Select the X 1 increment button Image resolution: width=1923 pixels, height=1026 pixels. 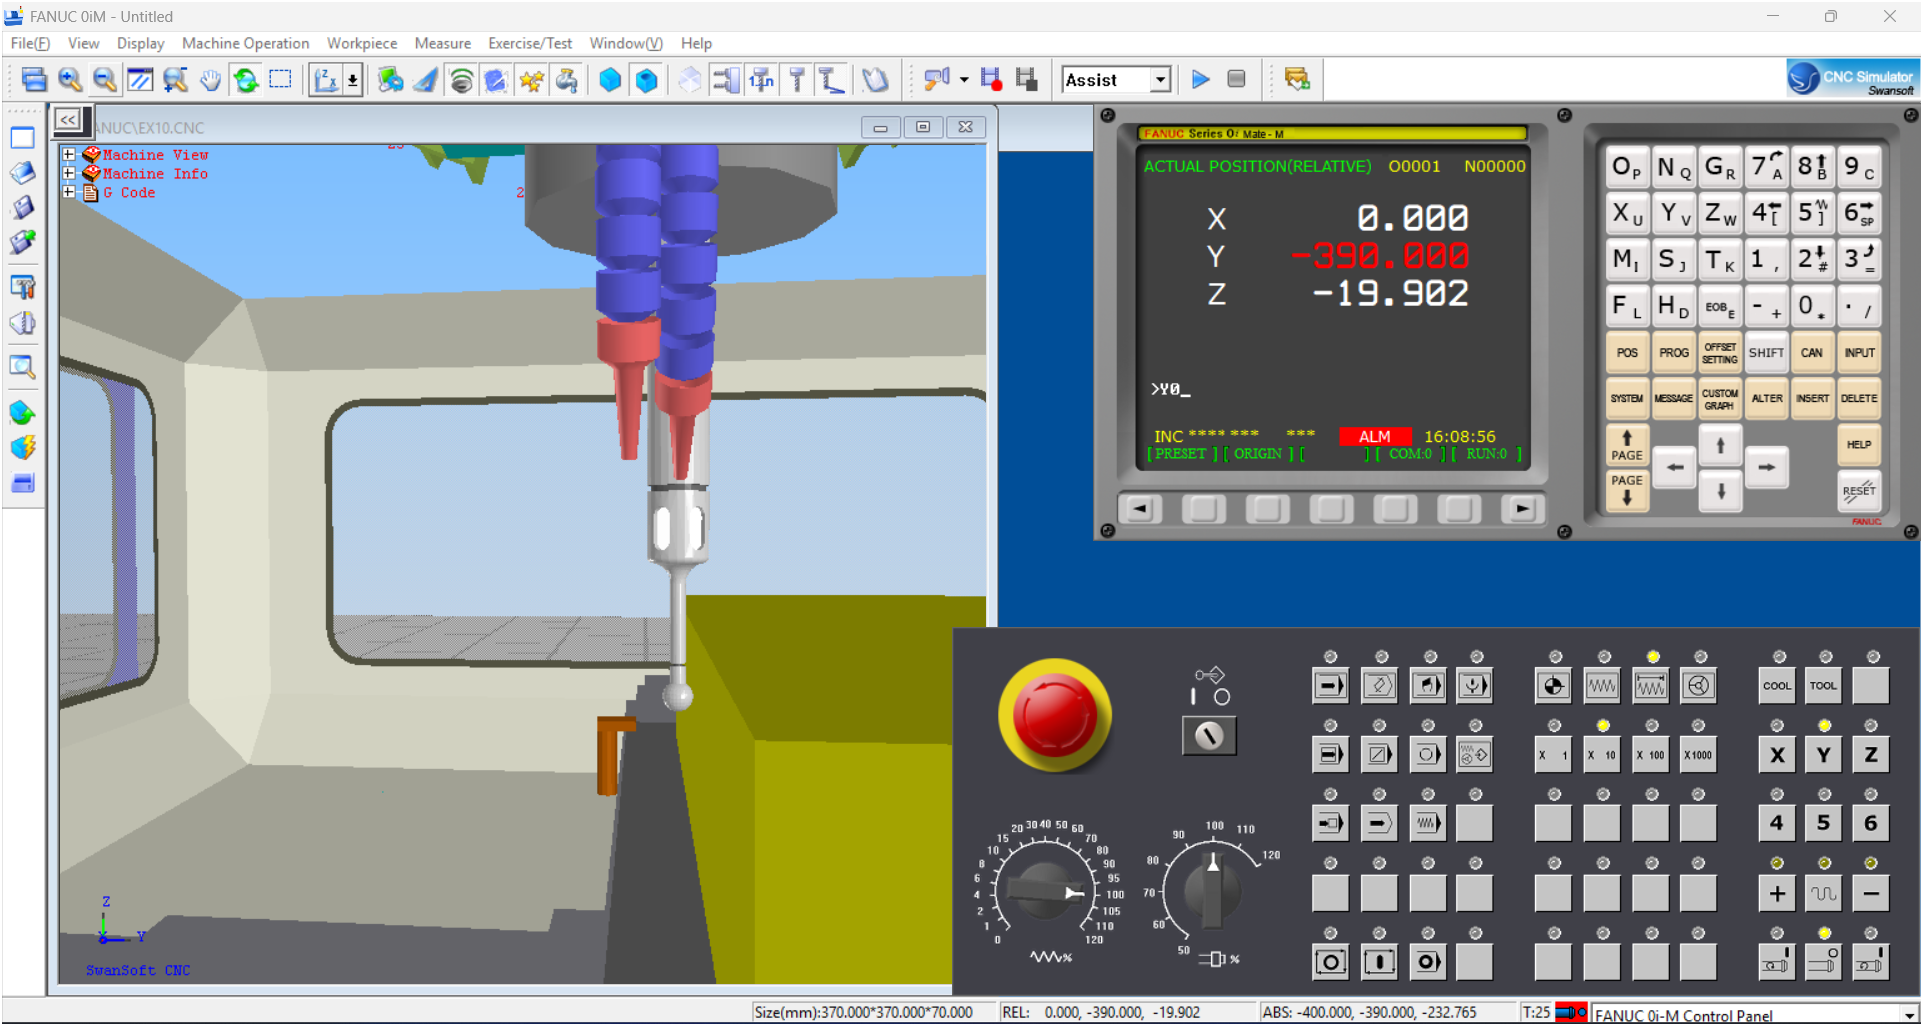point(1553,755)
